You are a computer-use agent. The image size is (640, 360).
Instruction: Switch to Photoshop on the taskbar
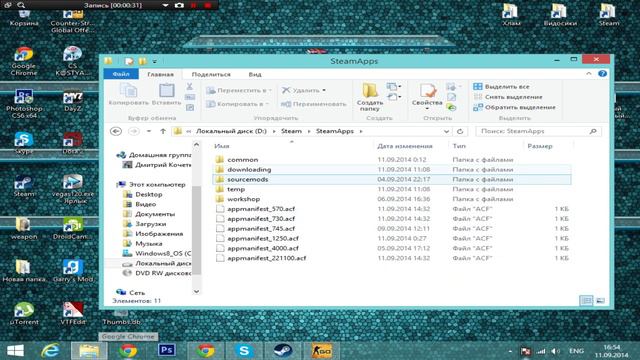(167, 350)
